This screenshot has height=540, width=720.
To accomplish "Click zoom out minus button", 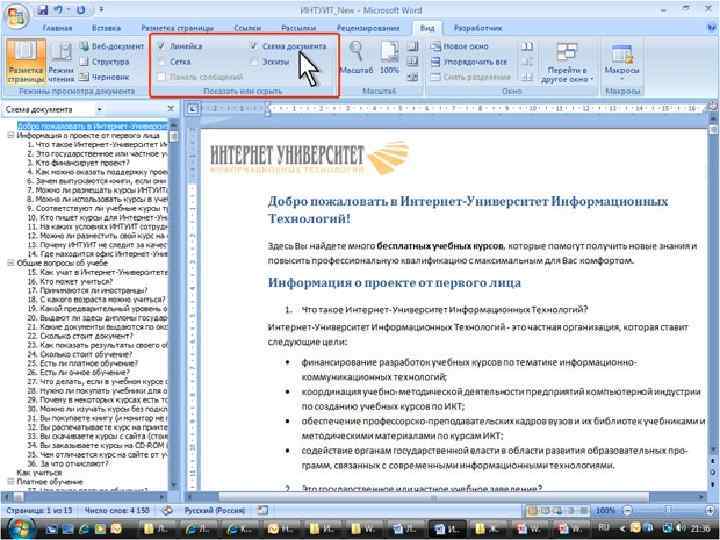I will coord(628,510).
